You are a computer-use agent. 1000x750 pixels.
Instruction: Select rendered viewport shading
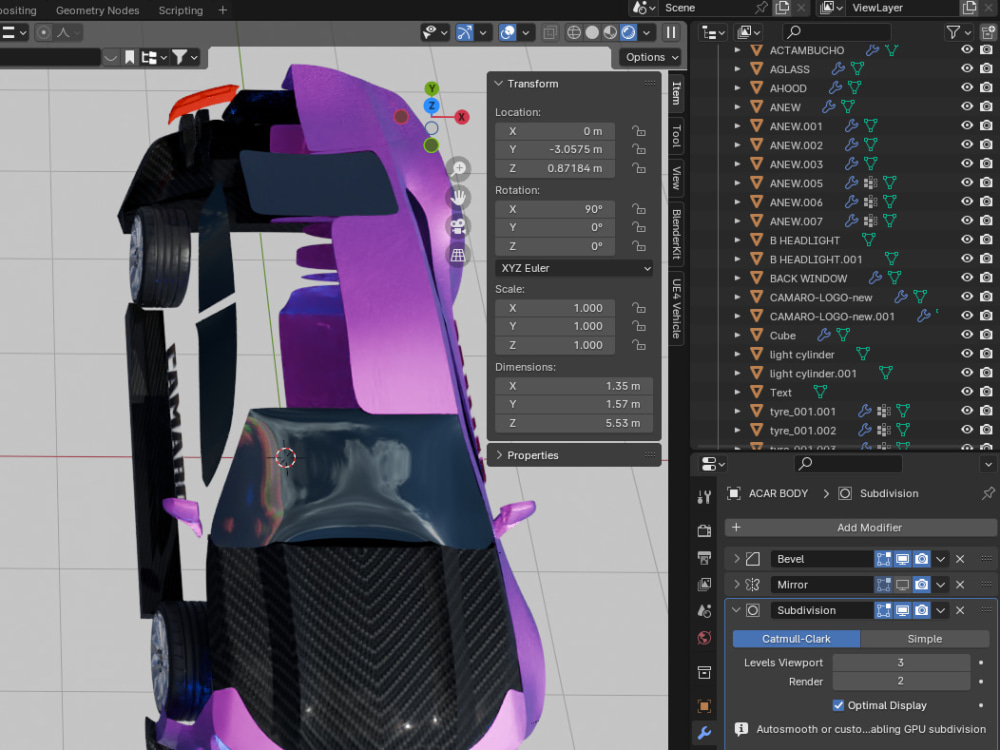pos(628,33)
